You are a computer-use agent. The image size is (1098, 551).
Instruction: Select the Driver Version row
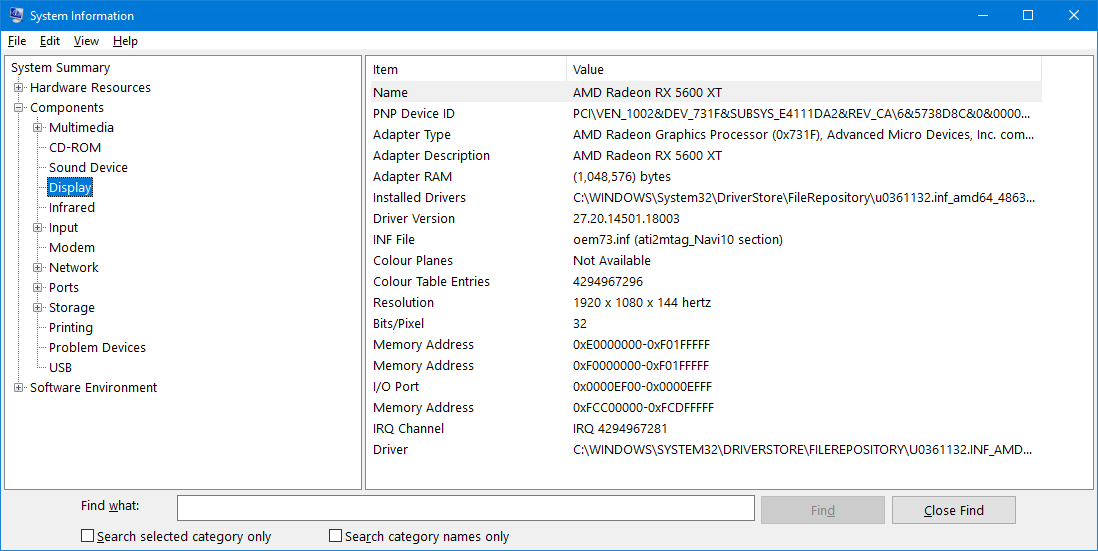click(706, 218)
